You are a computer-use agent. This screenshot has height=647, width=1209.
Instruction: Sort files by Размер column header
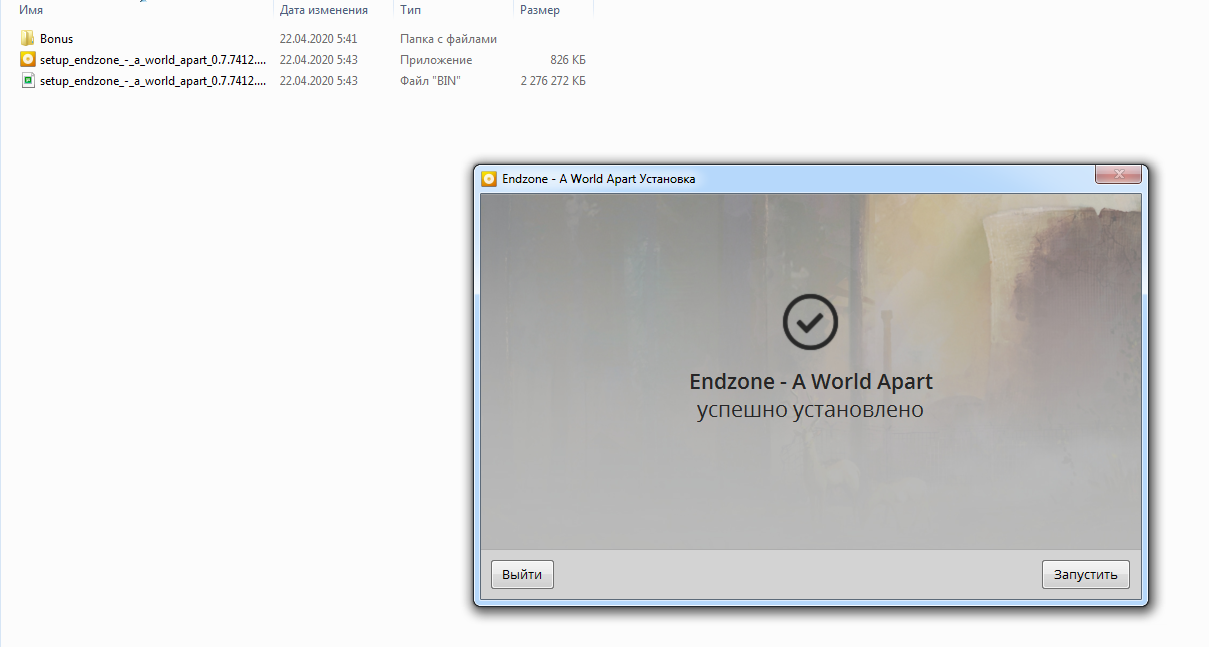540,10
